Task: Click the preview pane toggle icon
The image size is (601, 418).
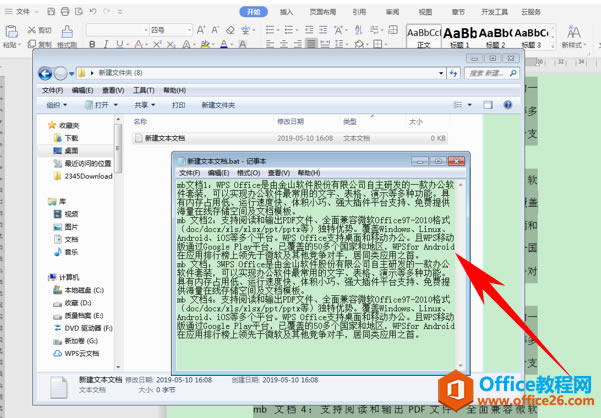Action: point(488,105)
